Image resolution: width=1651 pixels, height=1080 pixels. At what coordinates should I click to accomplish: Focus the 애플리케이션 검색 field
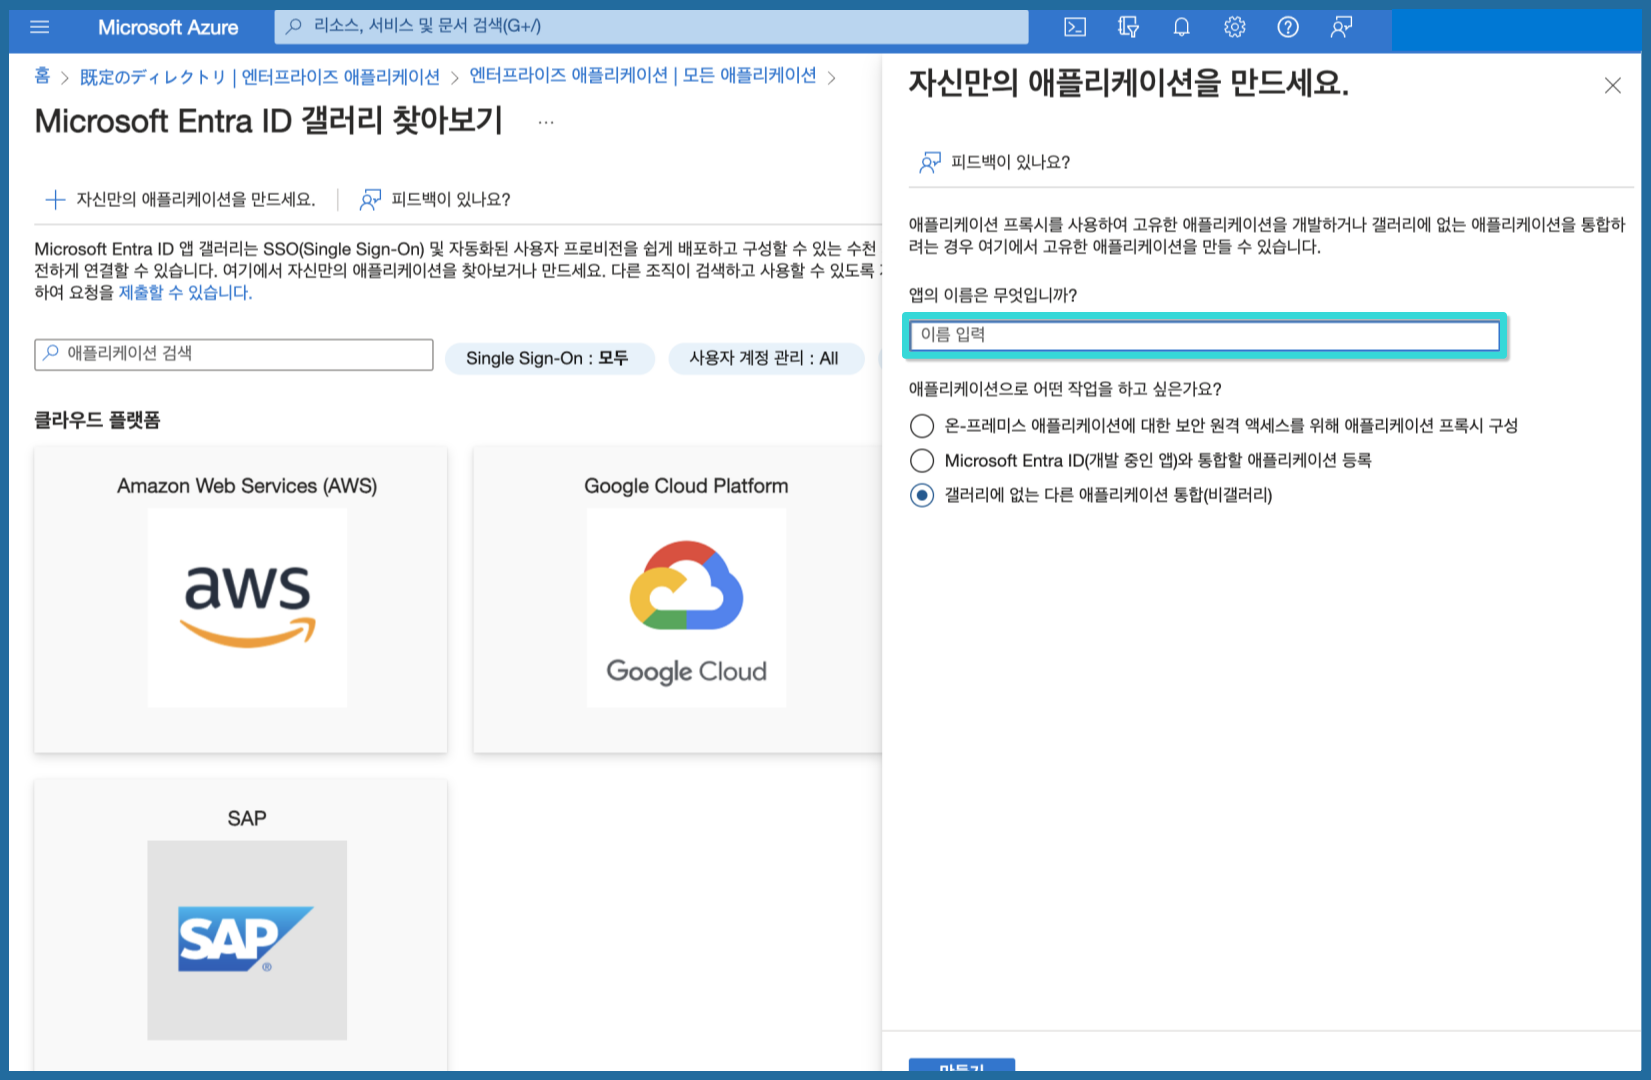[x=234, y=354]
